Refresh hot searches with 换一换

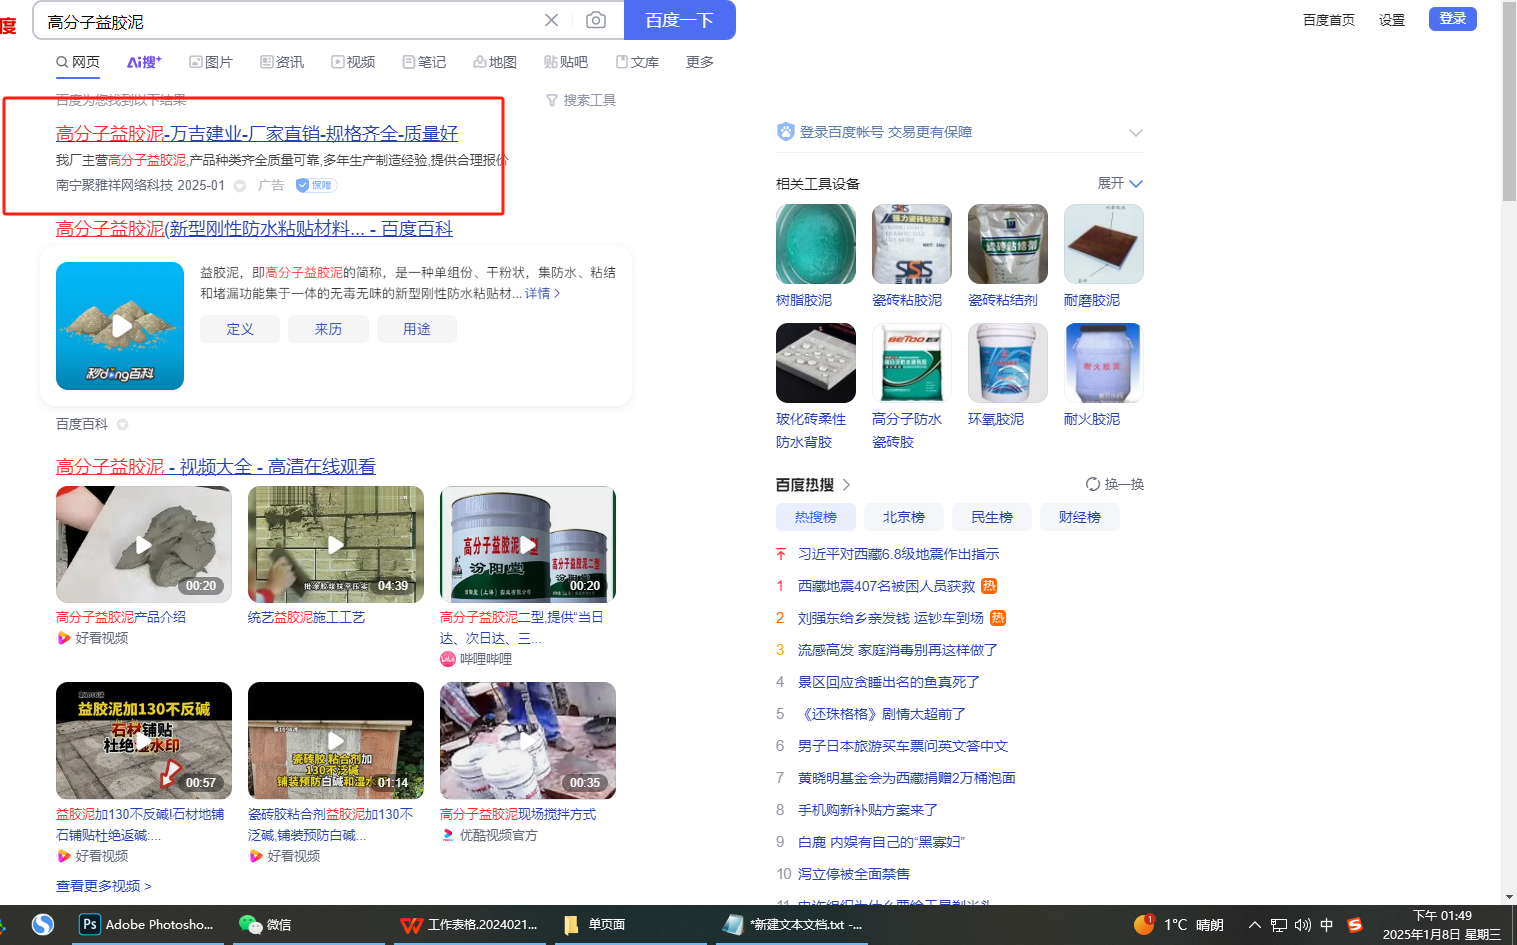click(1115, 484)
